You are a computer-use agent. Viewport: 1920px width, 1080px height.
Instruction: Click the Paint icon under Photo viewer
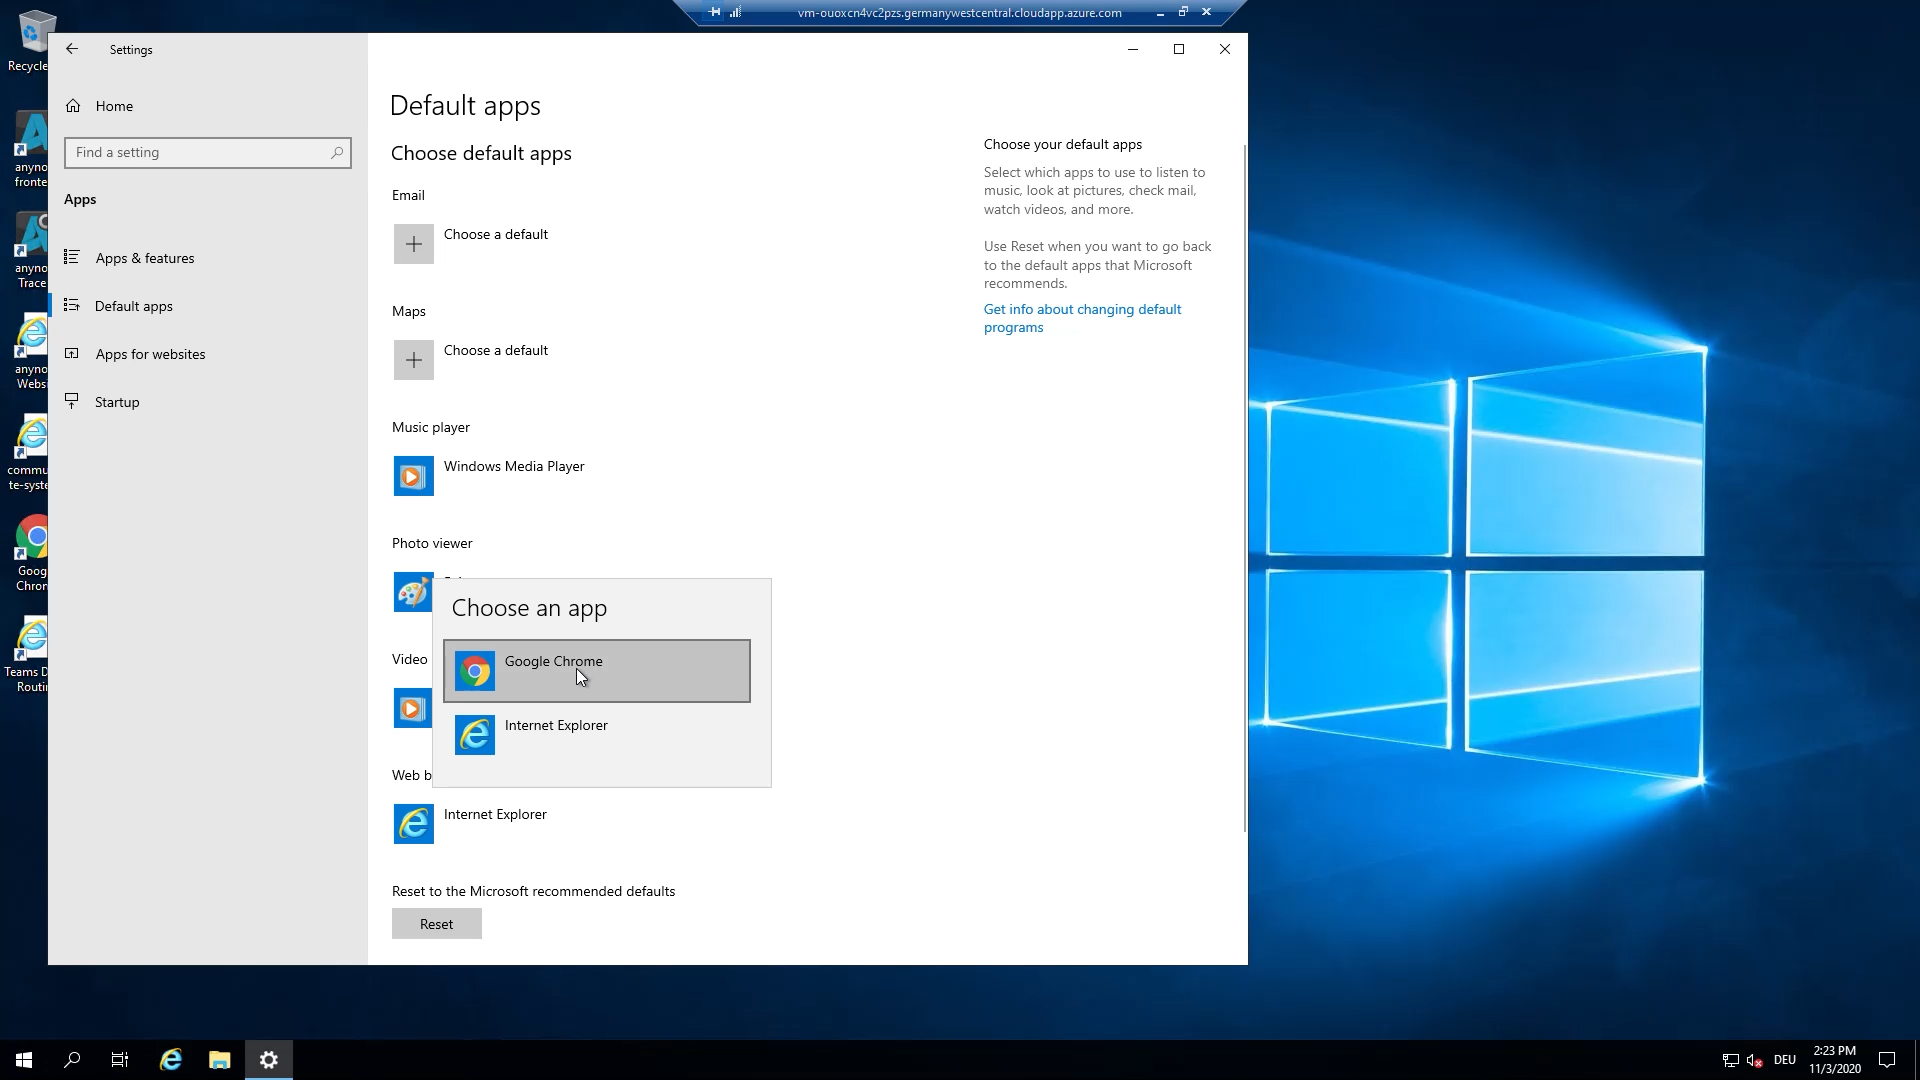click(x=412, y=592)
